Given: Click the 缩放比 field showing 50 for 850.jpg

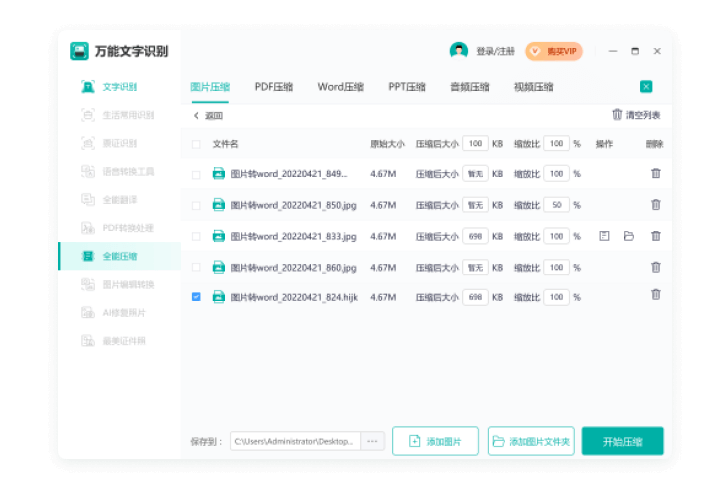Looking at the screenshot, I should (x=557, y=205).
